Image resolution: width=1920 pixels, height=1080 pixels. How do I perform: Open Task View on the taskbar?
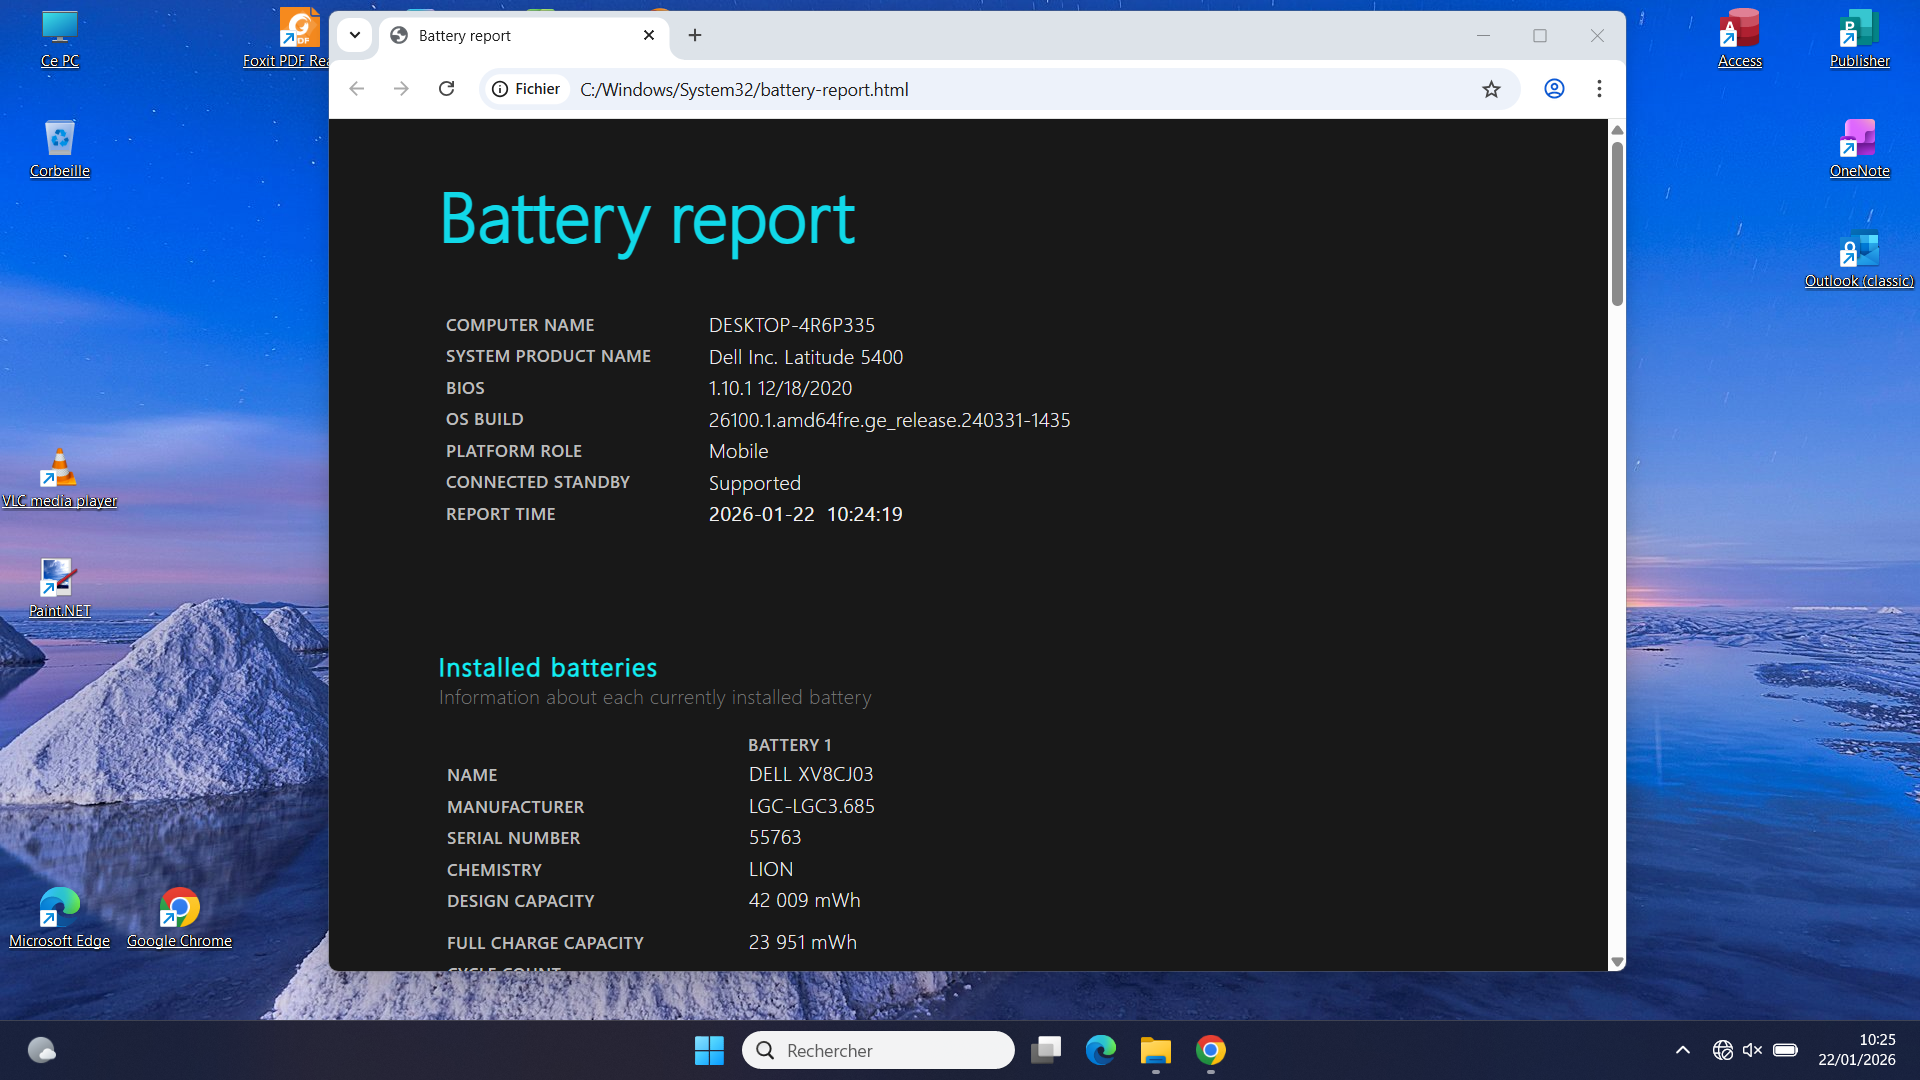(x=1046, y=1050)
